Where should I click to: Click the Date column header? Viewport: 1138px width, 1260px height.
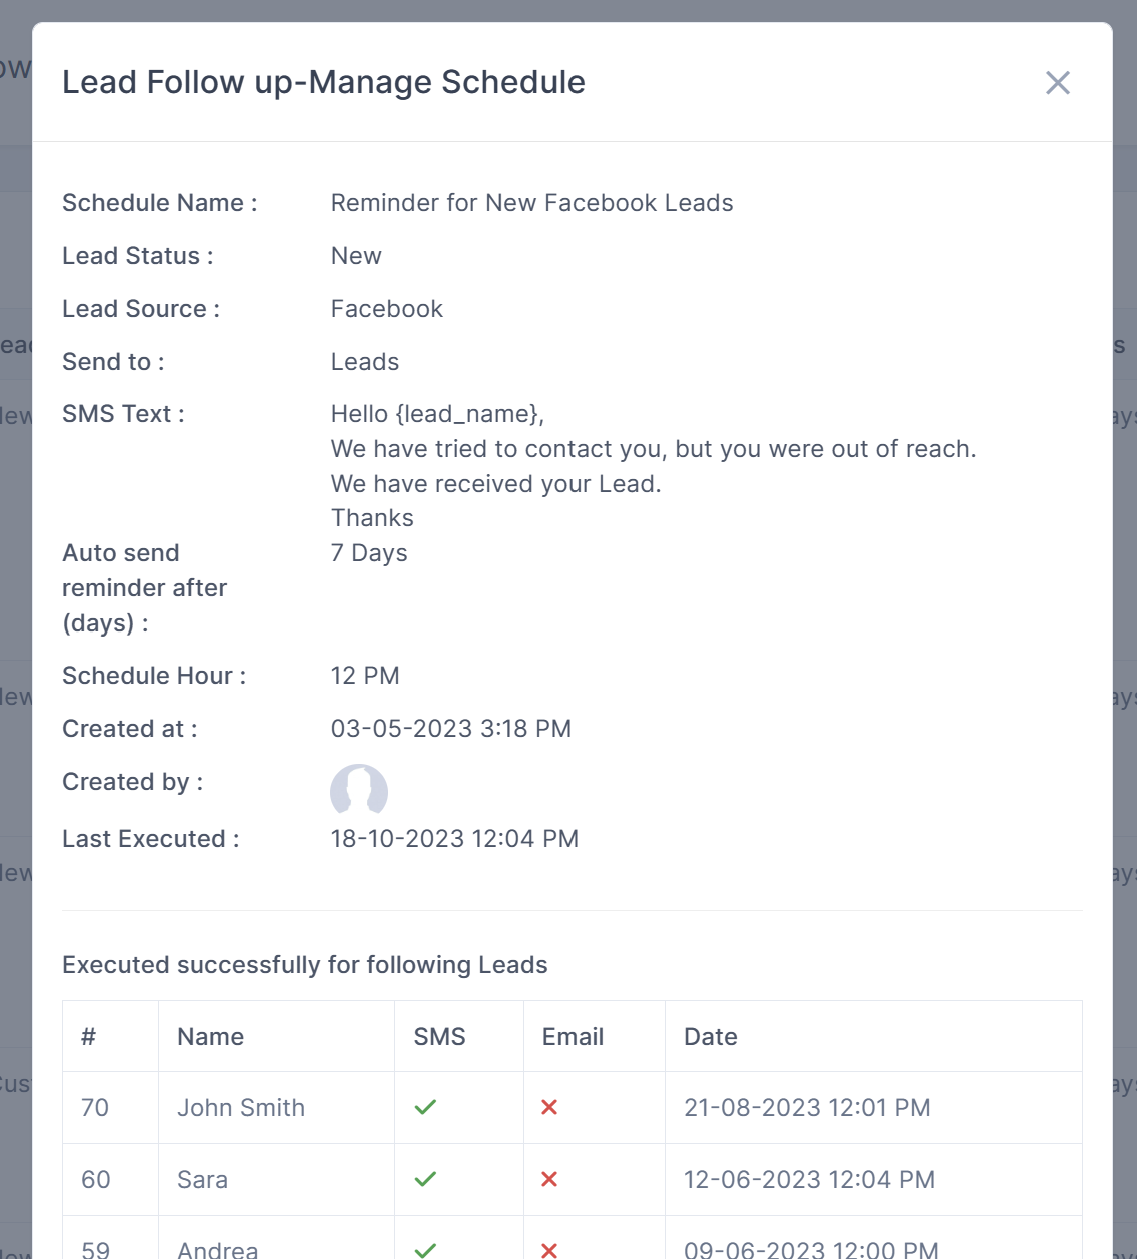pyautogui.click(x=710, y=1036)
